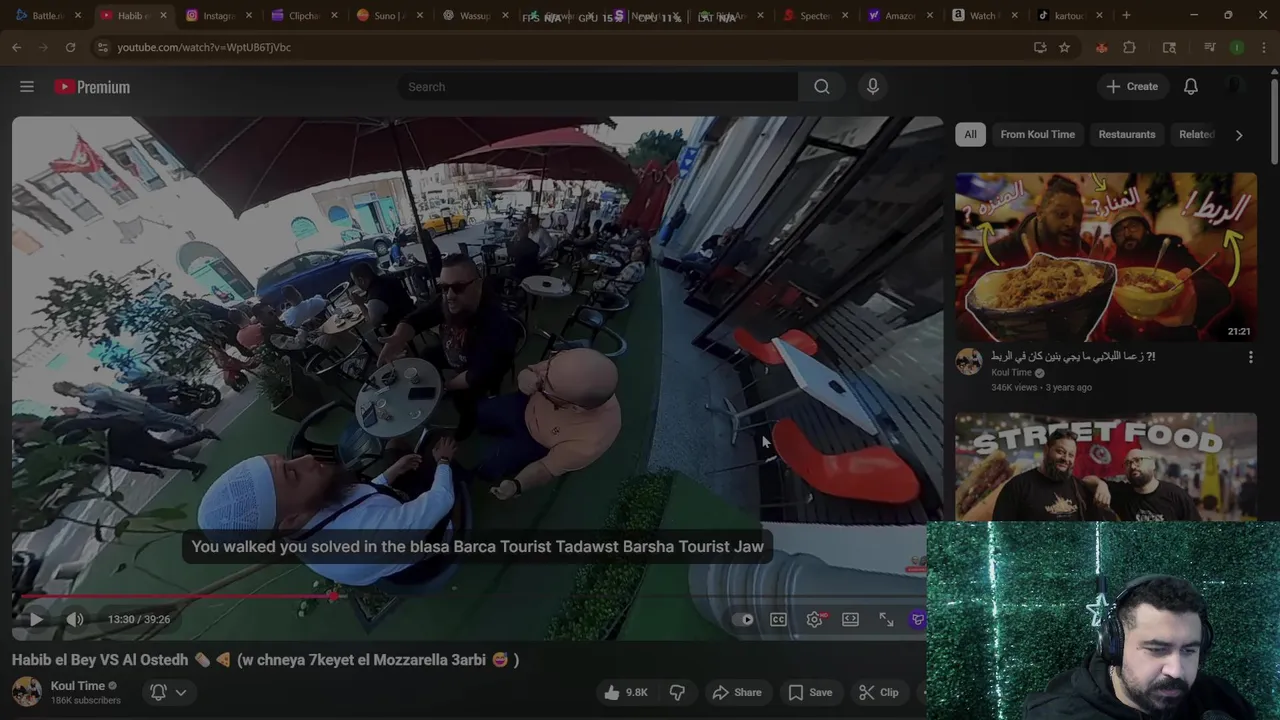
Task: Open options menu for first recommended video
Action: [1250, 357]
